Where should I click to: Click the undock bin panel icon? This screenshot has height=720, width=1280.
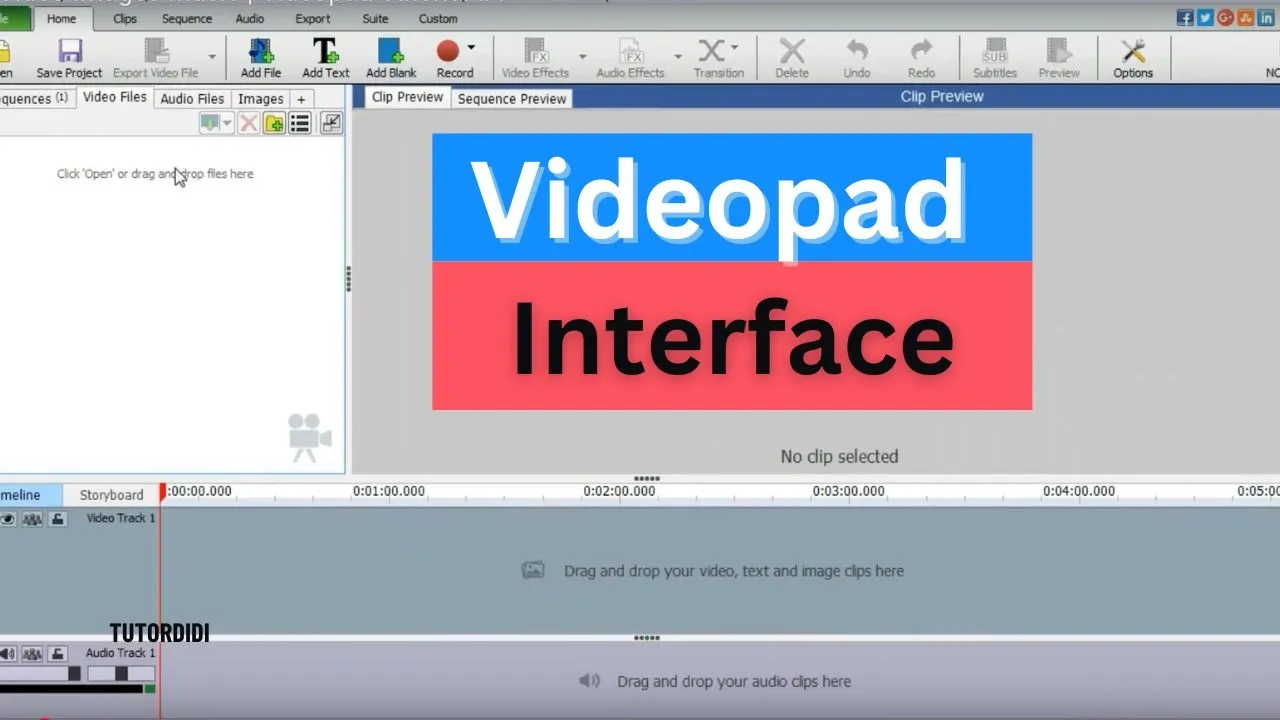point(331,123)
